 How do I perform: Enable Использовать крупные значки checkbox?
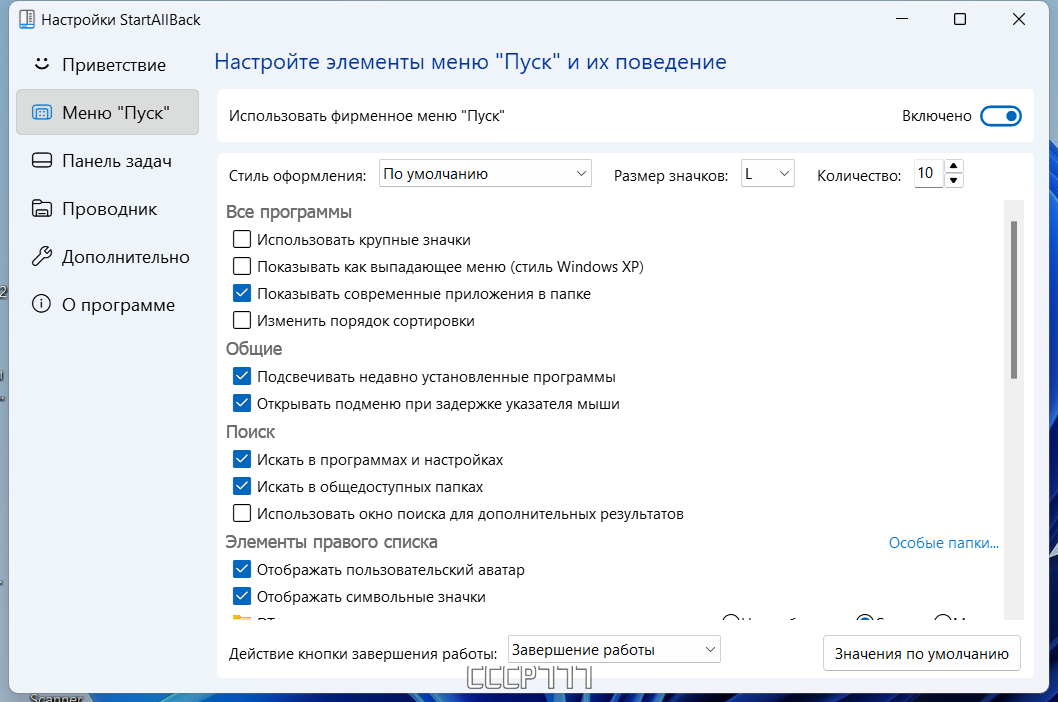(242, 239)
